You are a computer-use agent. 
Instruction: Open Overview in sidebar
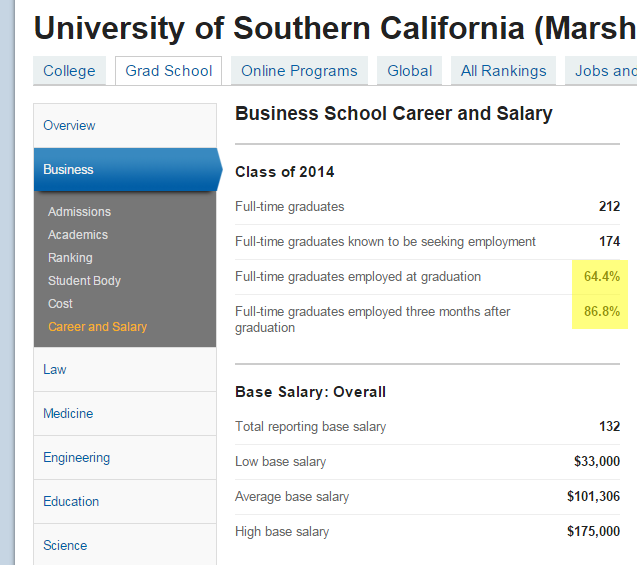coord(69,126)
